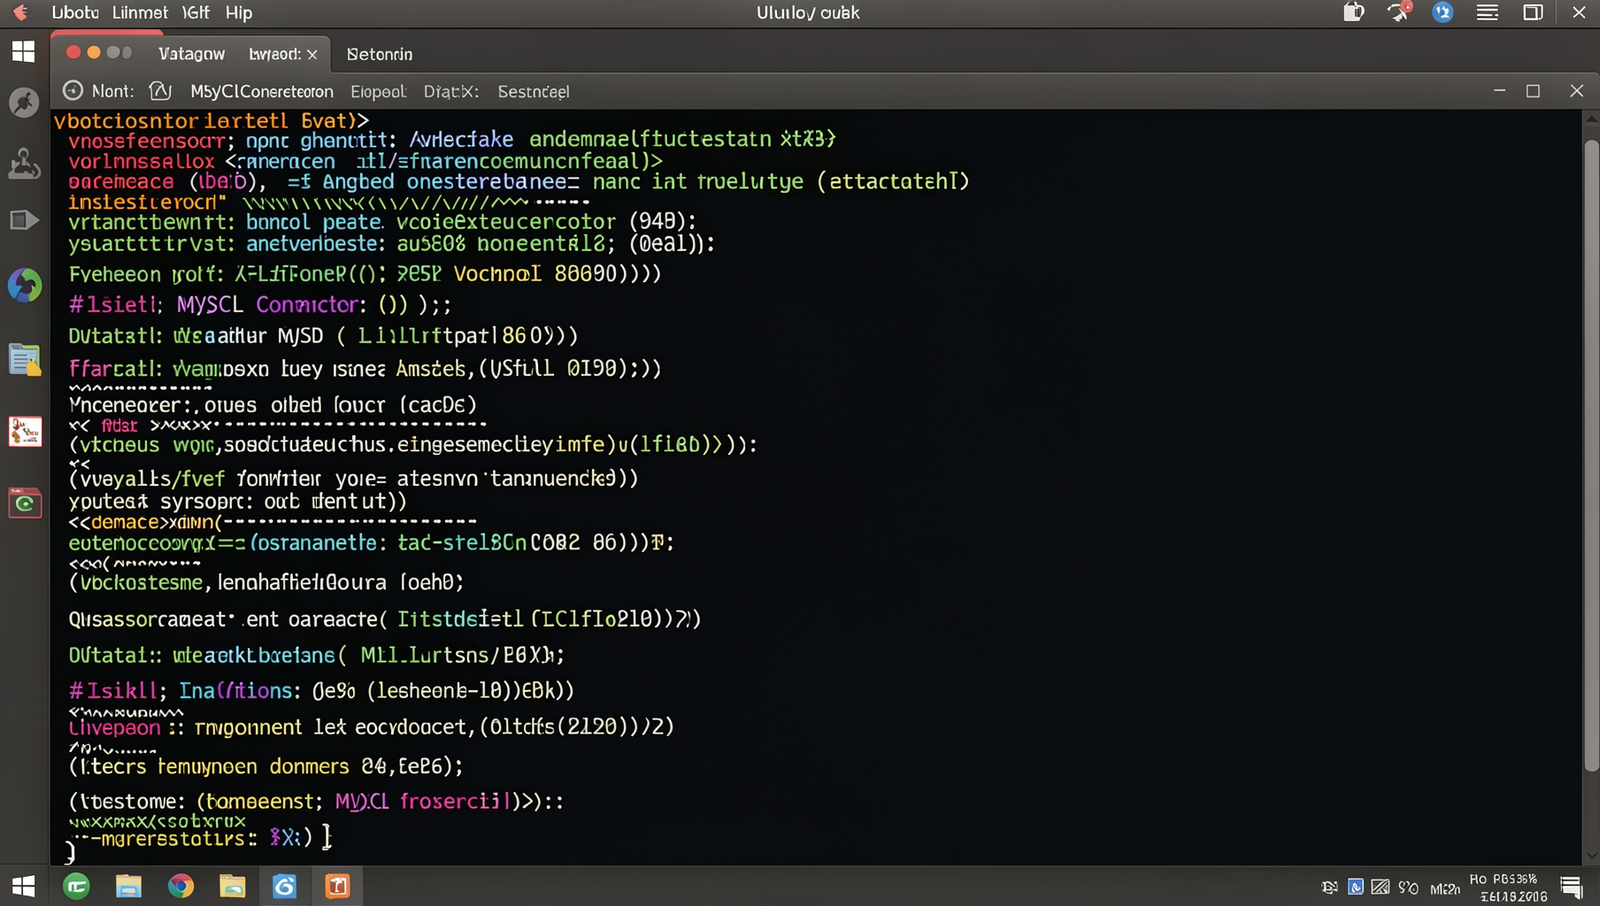This screenshot has height=906, width=1600.
Task: Open the orange app icon in taskbar
Action: [337, 886]
